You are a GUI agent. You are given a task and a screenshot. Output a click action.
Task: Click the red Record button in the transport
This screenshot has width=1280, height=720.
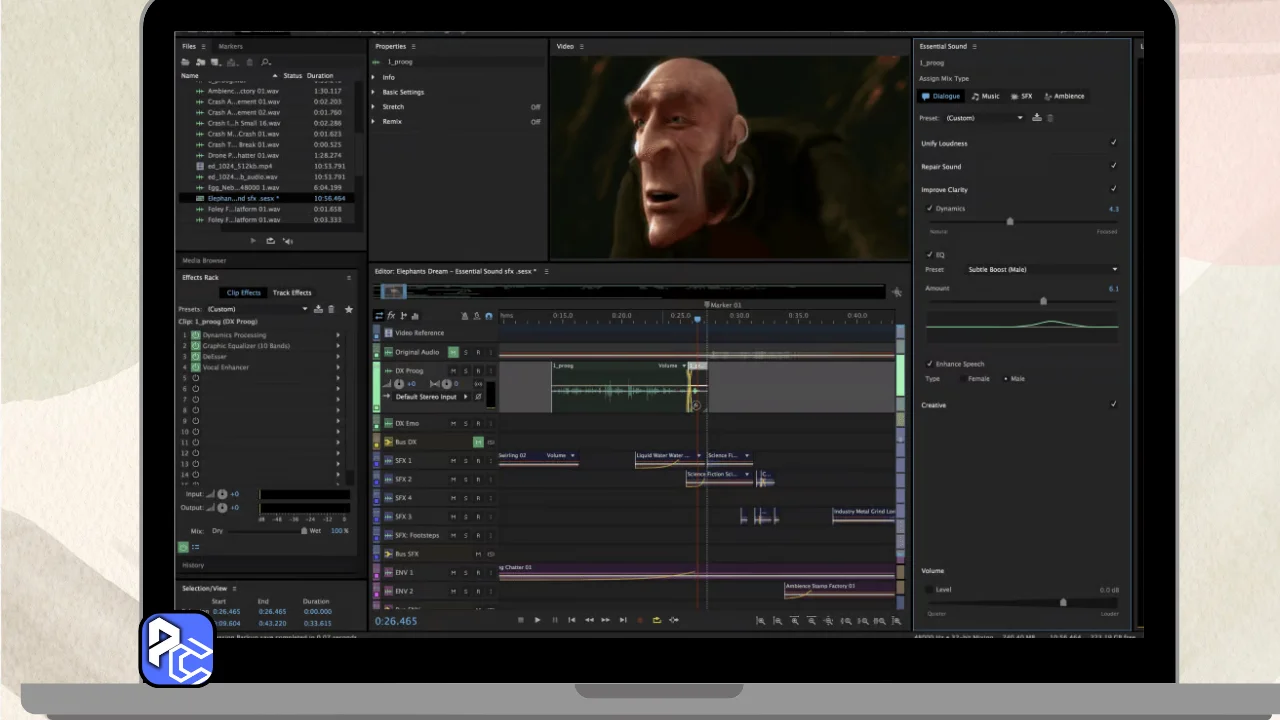[x=640, y=620]
